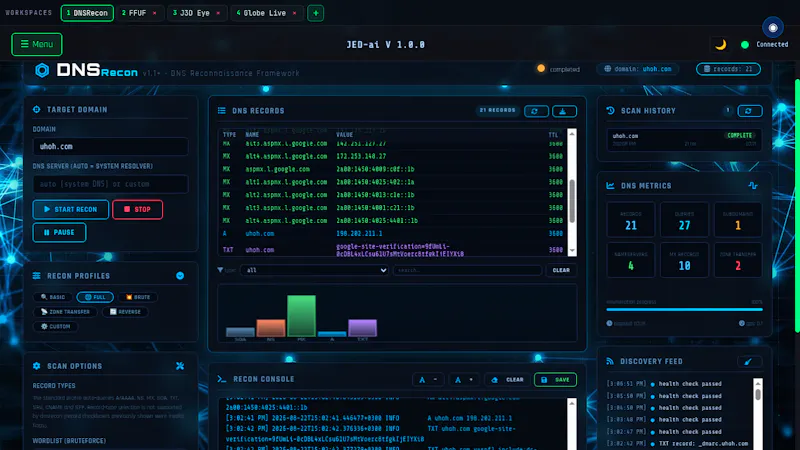This screenshot has height=450, width=800.
Task: Clear the Discovery Feed with broom icon
Action: (749, 362)
